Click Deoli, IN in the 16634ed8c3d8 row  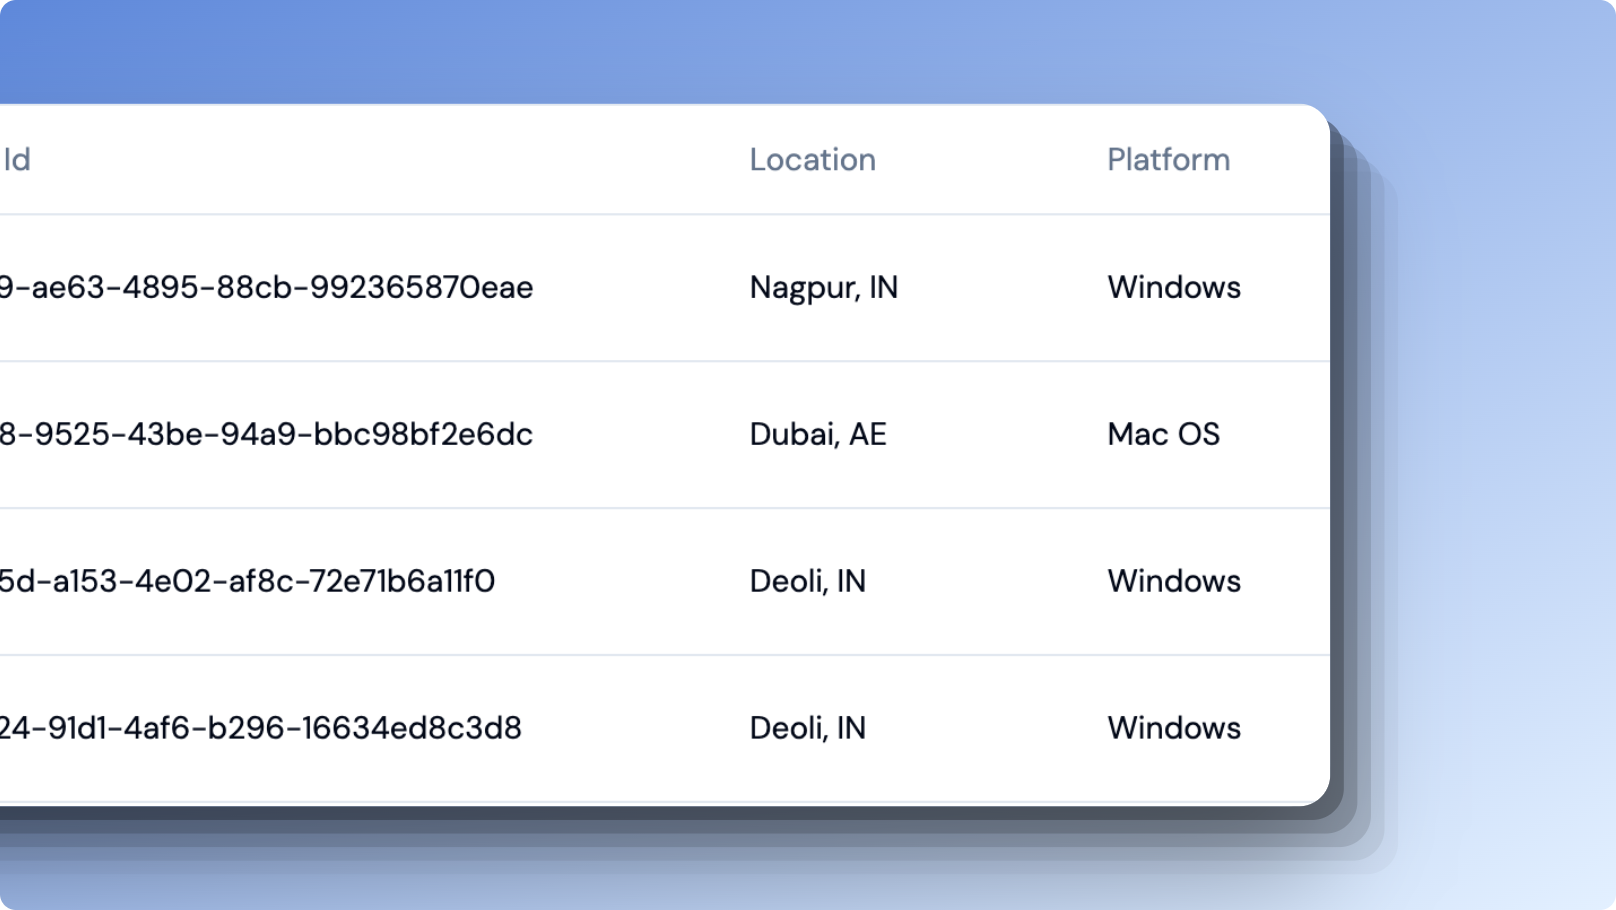coord(807,728)
